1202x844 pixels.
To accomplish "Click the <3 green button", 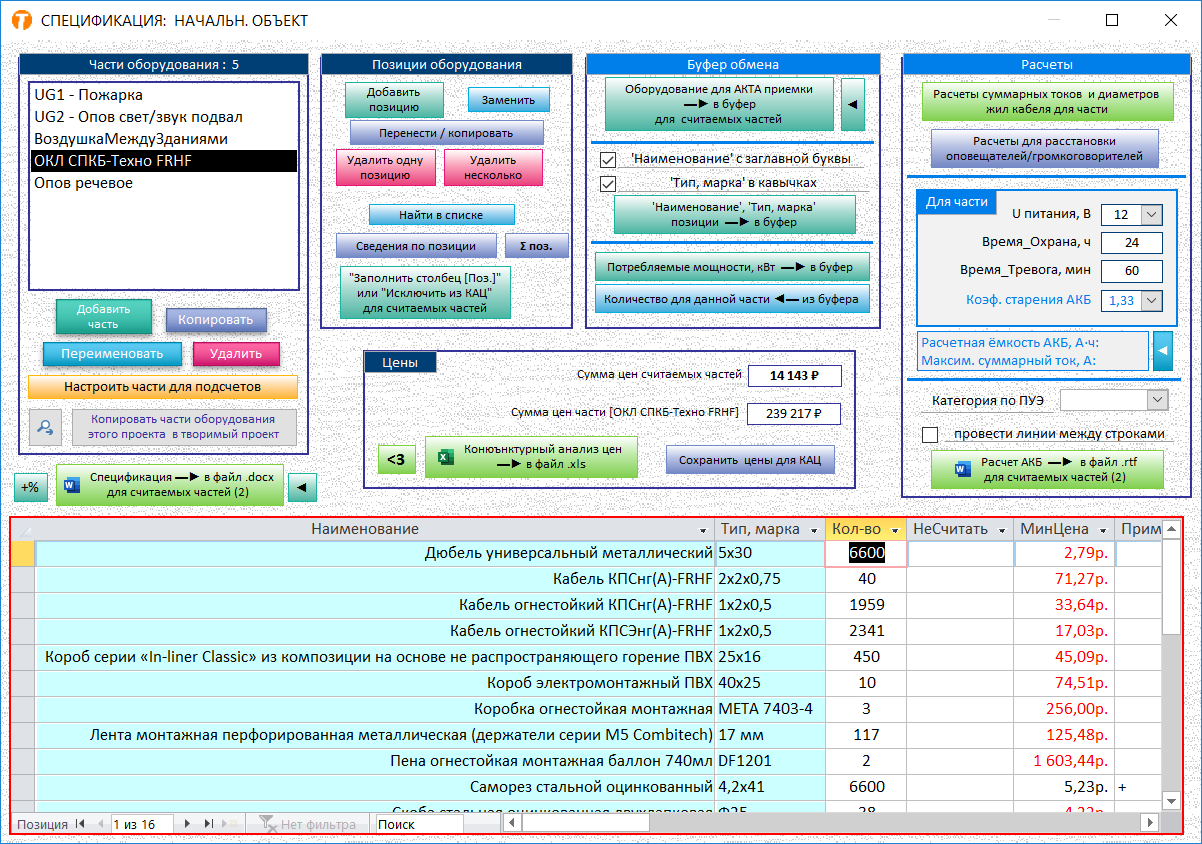I will 396,459.
